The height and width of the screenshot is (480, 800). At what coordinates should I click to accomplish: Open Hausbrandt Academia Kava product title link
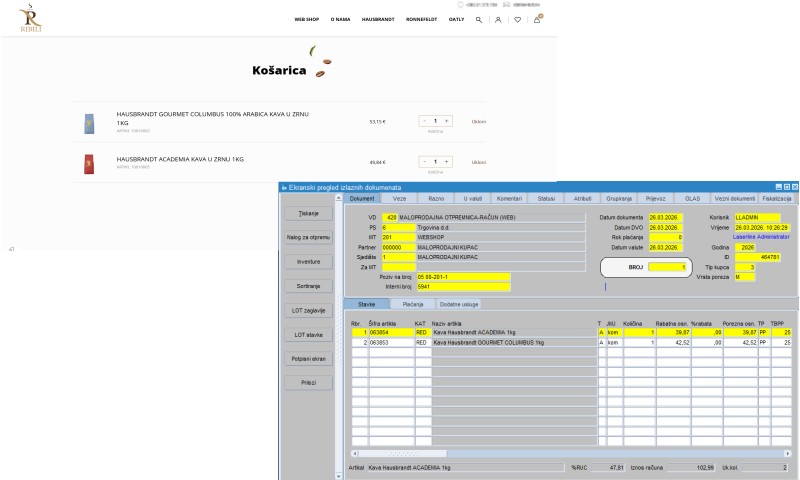click(180, 159)
